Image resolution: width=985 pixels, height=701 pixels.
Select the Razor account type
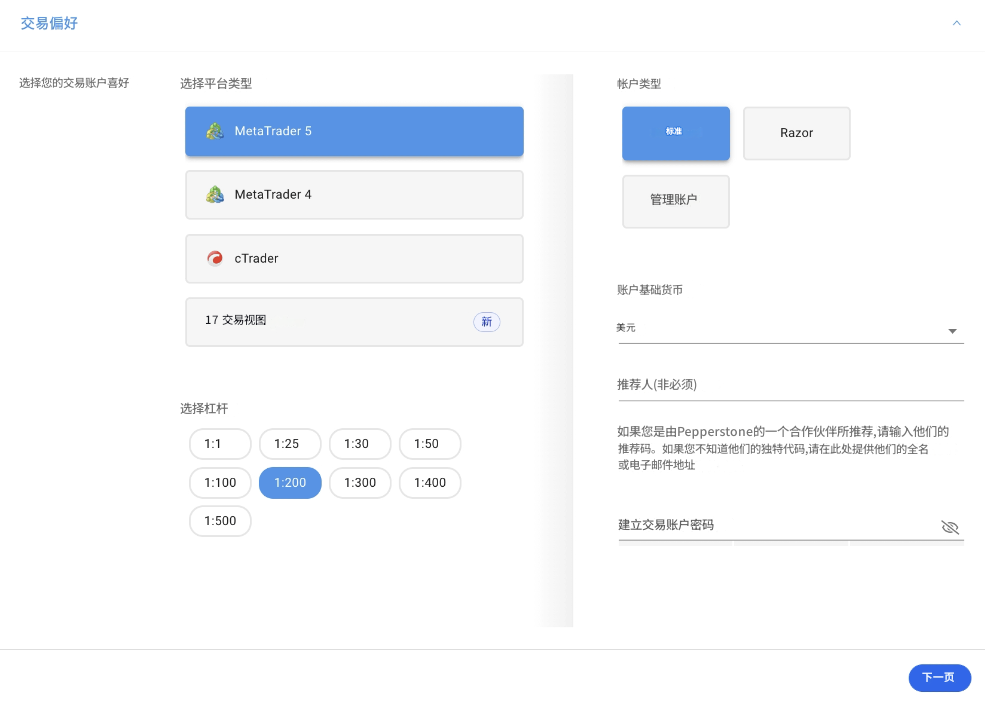pos(797,133)
